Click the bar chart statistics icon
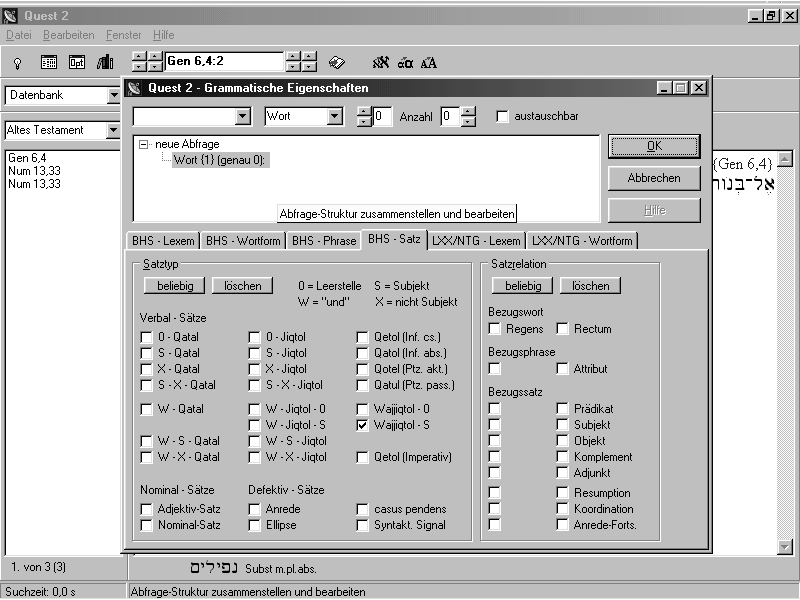The width and height of the screenshot is (800, 600). coord(105,62)
